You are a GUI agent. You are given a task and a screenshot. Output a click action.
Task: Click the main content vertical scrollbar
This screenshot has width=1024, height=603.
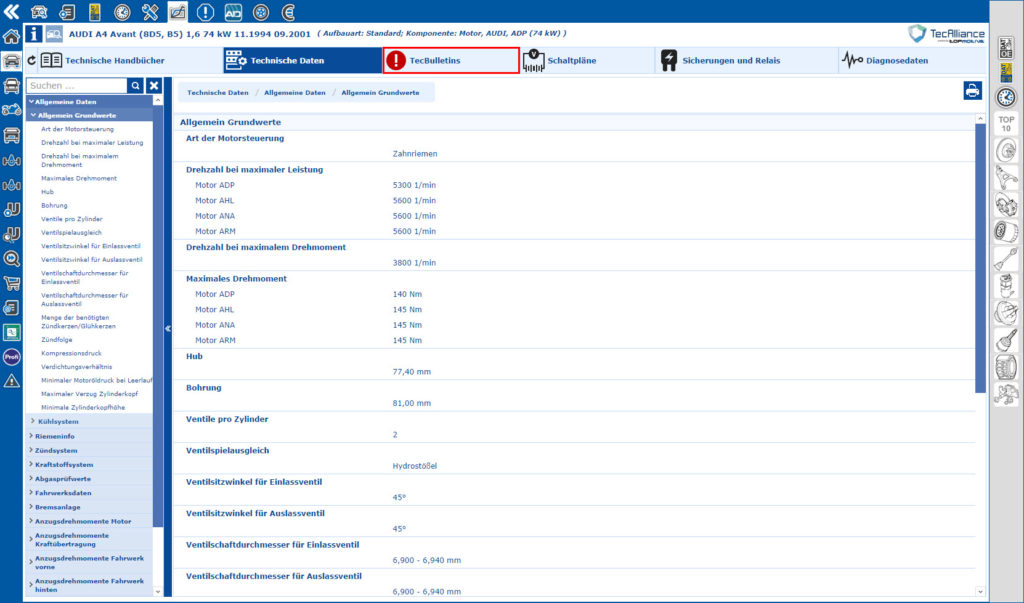(x=980, y=258)
